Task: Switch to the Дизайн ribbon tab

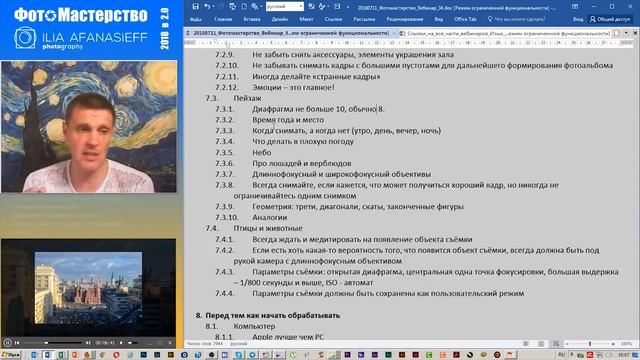Action: tap(280, 19)
